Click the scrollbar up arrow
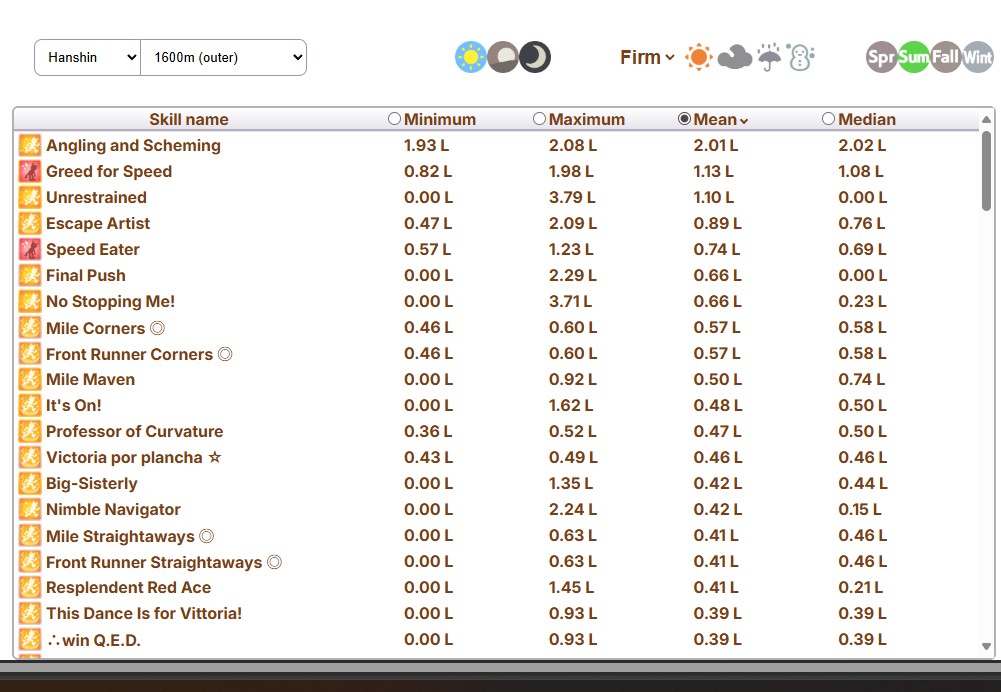 tap(986, 119)
